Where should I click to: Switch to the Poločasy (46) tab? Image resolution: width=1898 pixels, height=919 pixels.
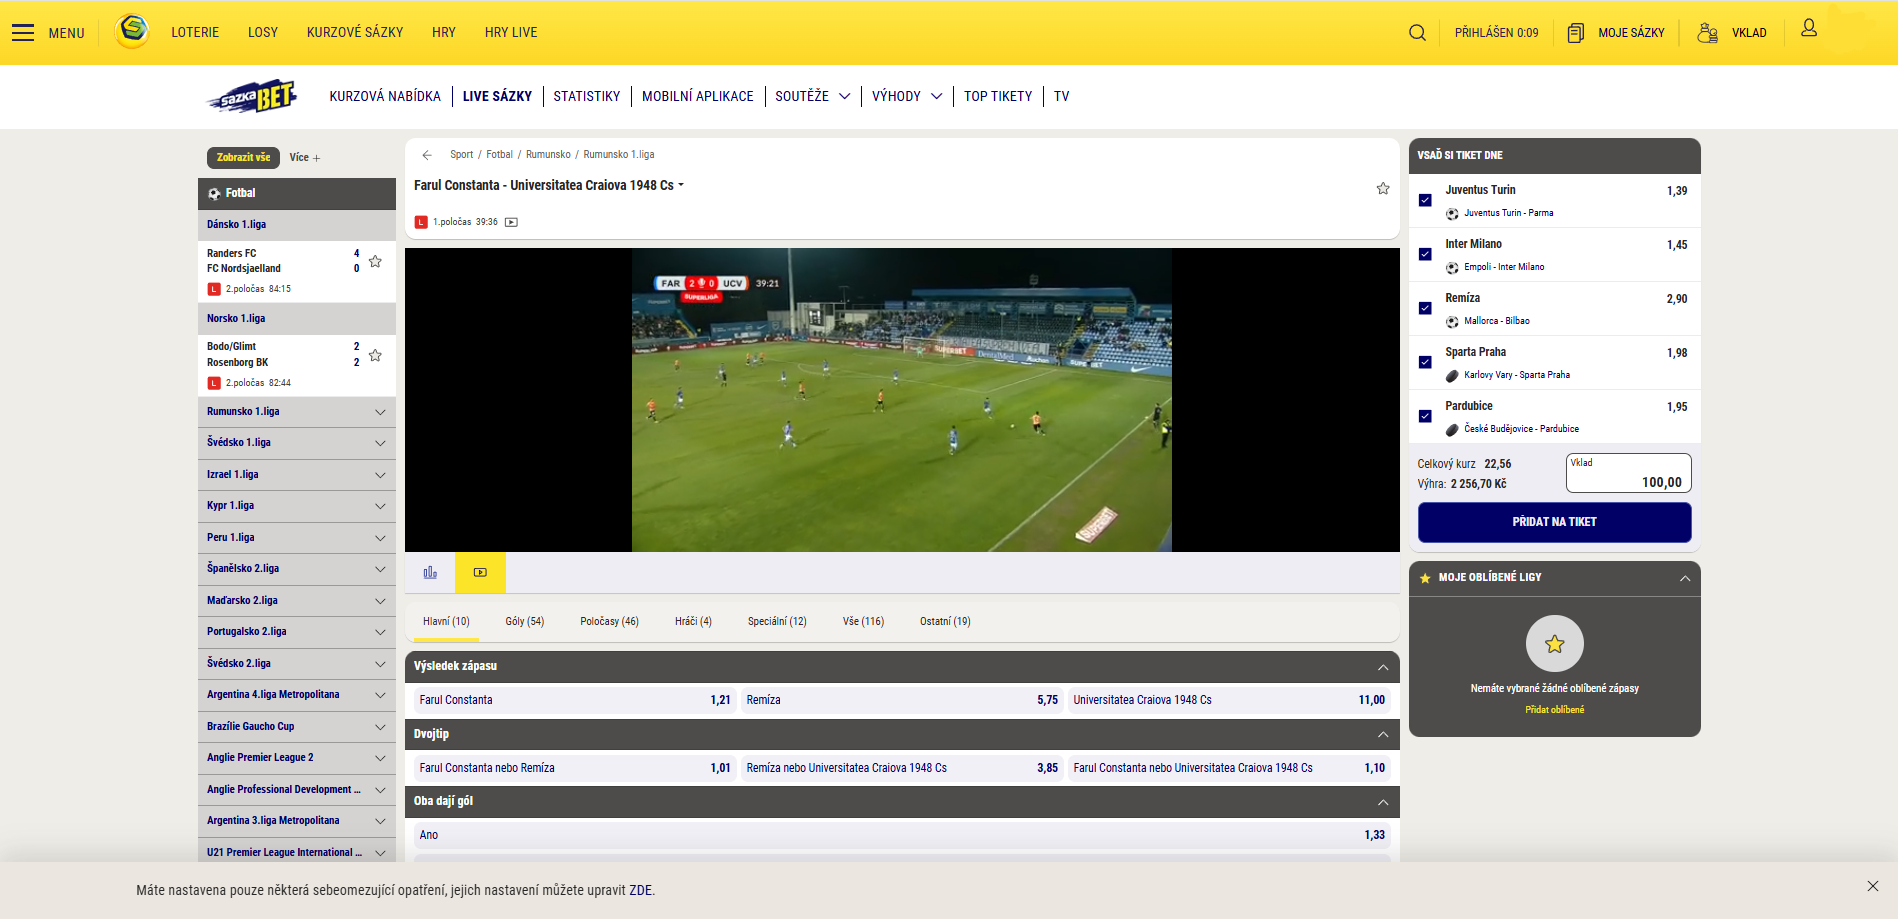(x=609, y=622)
